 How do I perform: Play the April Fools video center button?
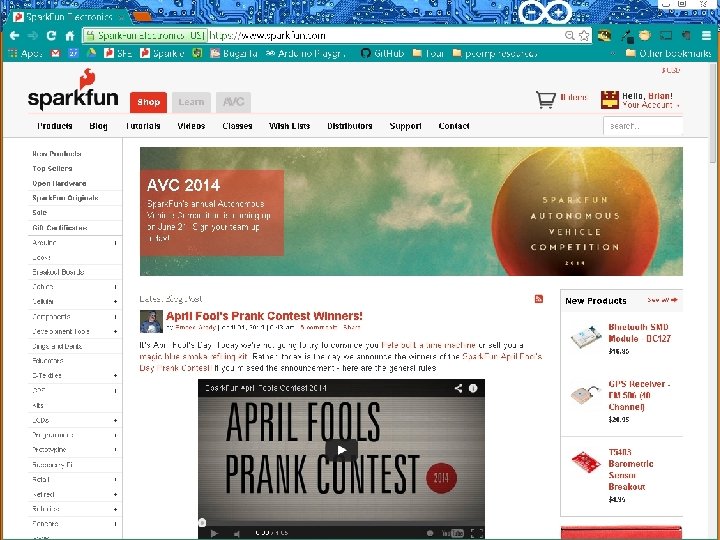pyautogui.click(x=341, y=450)
